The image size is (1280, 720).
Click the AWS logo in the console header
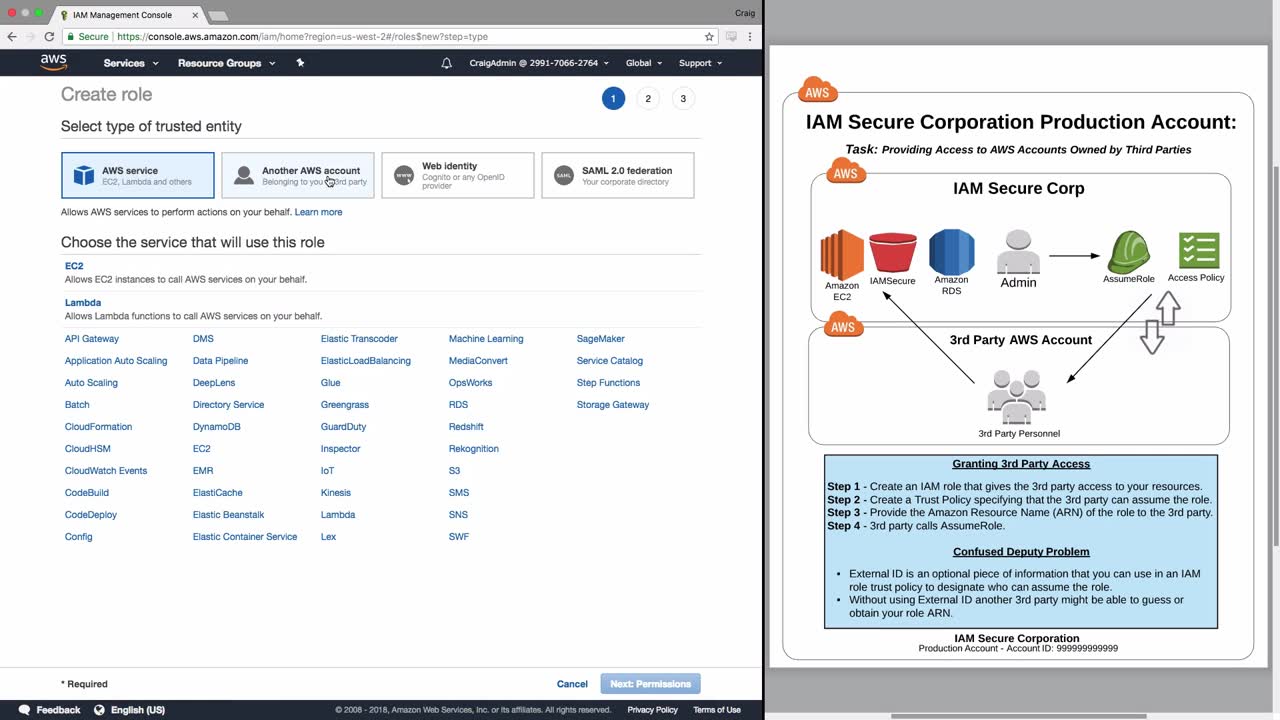[54, 63]
